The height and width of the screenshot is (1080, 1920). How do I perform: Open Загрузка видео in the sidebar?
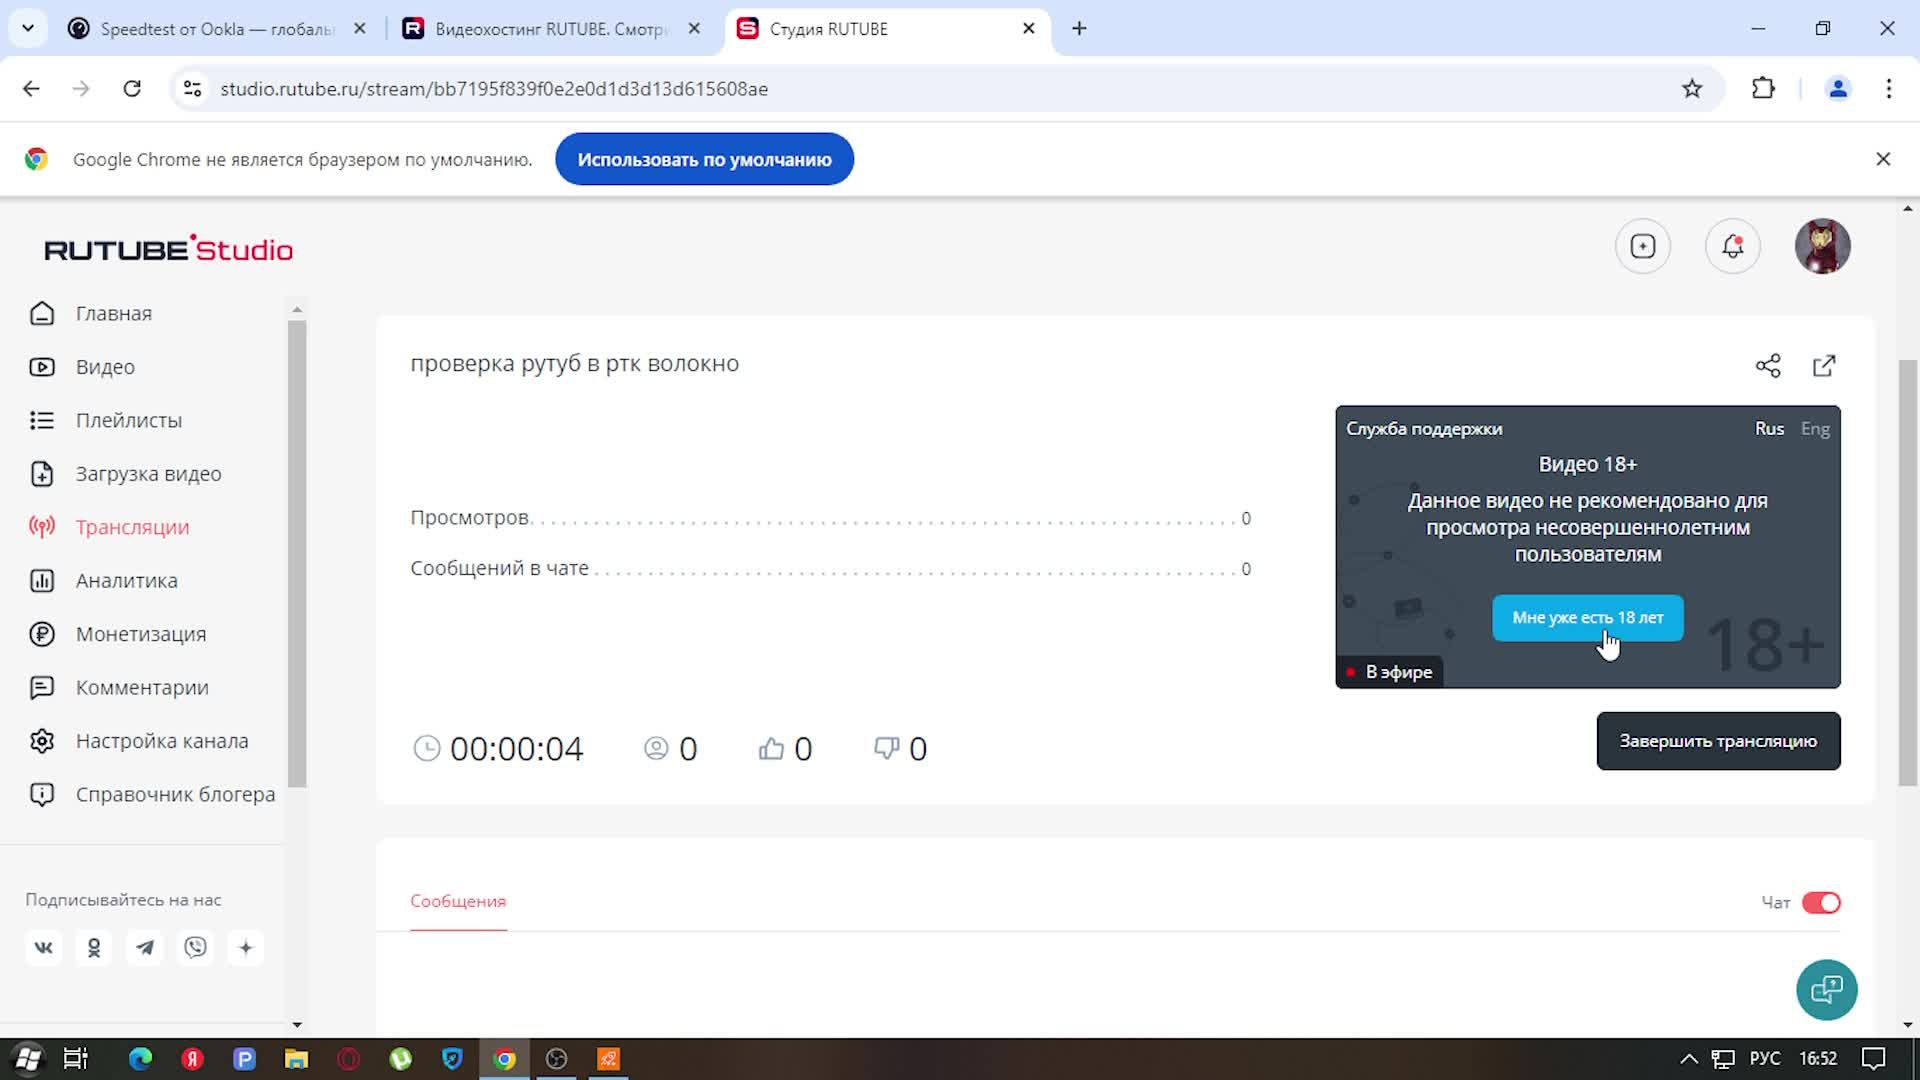(x=148, y=473)
